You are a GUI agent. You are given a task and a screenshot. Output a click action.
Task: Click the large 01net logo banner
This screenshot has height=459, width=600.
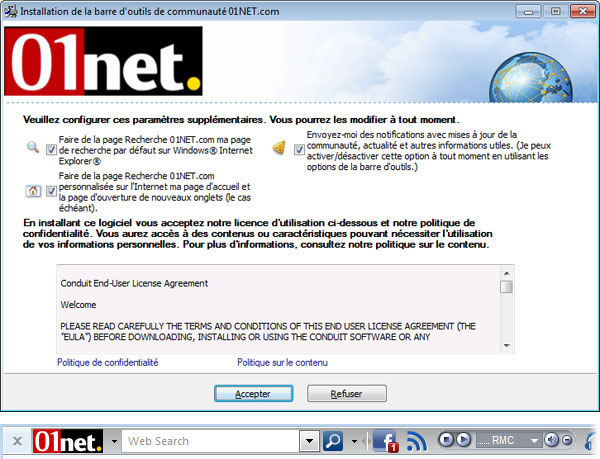click(x=103, y=61)
